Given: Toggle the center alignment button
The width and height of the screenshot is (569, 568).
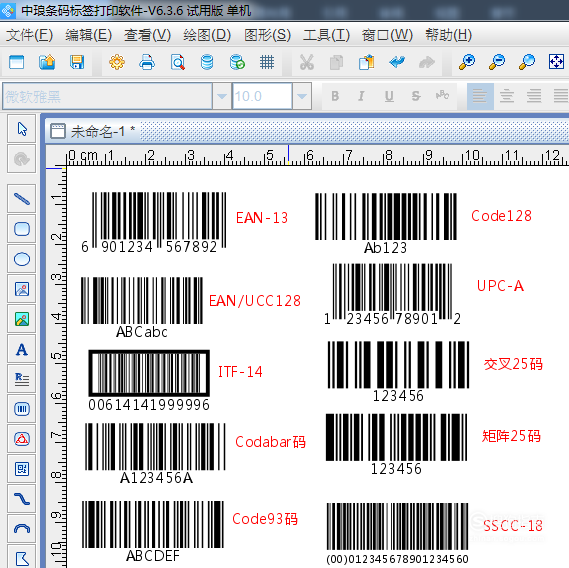Looking at the screenshot, I should point(507,96).
